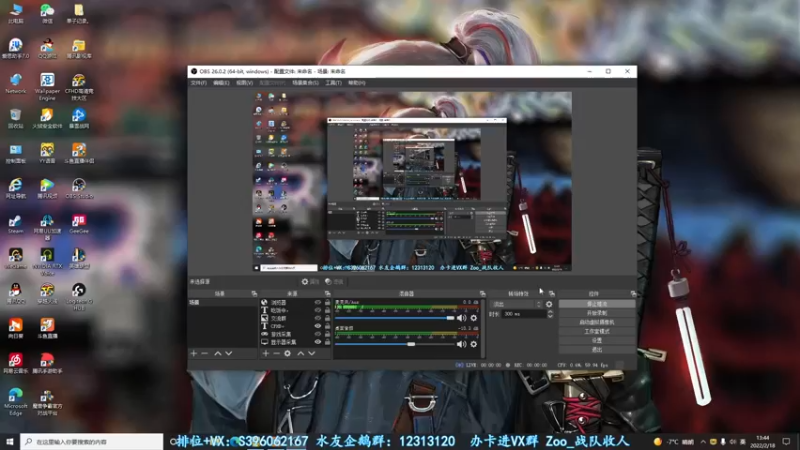The height and width of the screenshot is (450, 800).
Task: Toggle lock on the Display Capture source
Action: (328, 342)
